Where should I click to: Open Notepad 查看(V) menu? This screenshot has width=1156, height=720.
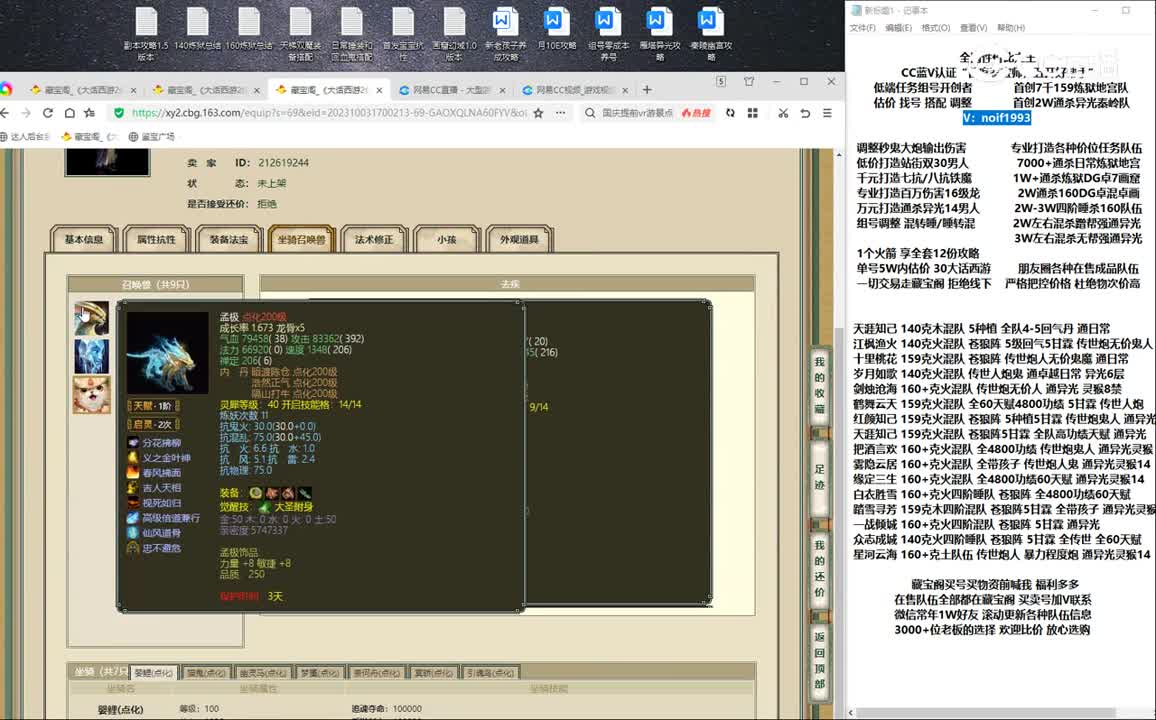coord(973,28)
